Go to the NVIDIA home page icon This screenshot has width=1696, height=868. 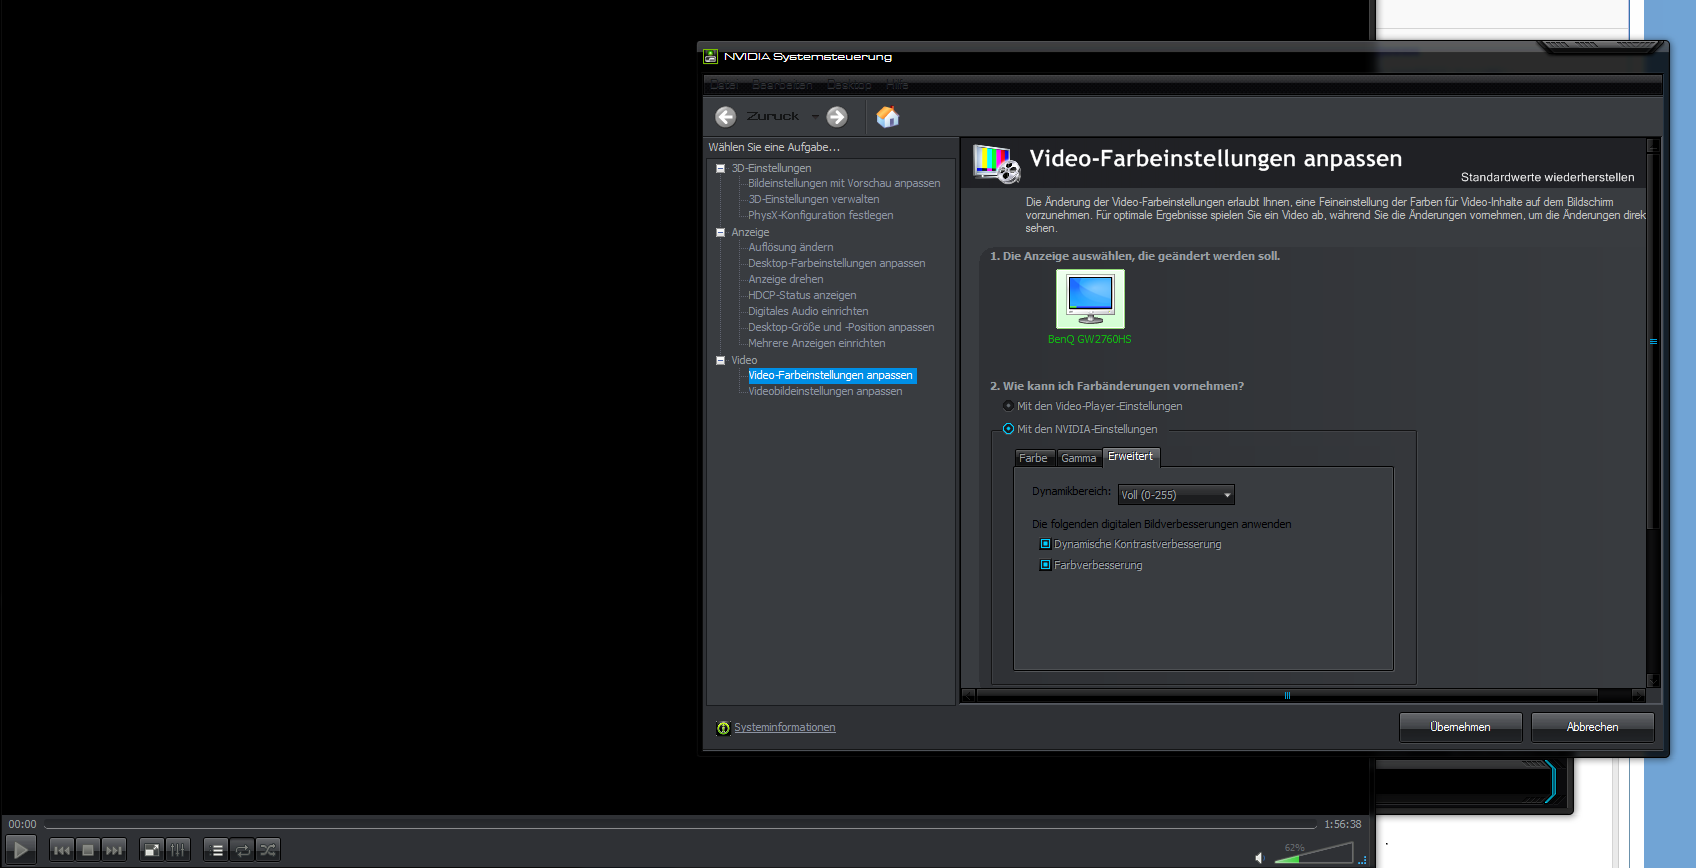coord(887,117)
